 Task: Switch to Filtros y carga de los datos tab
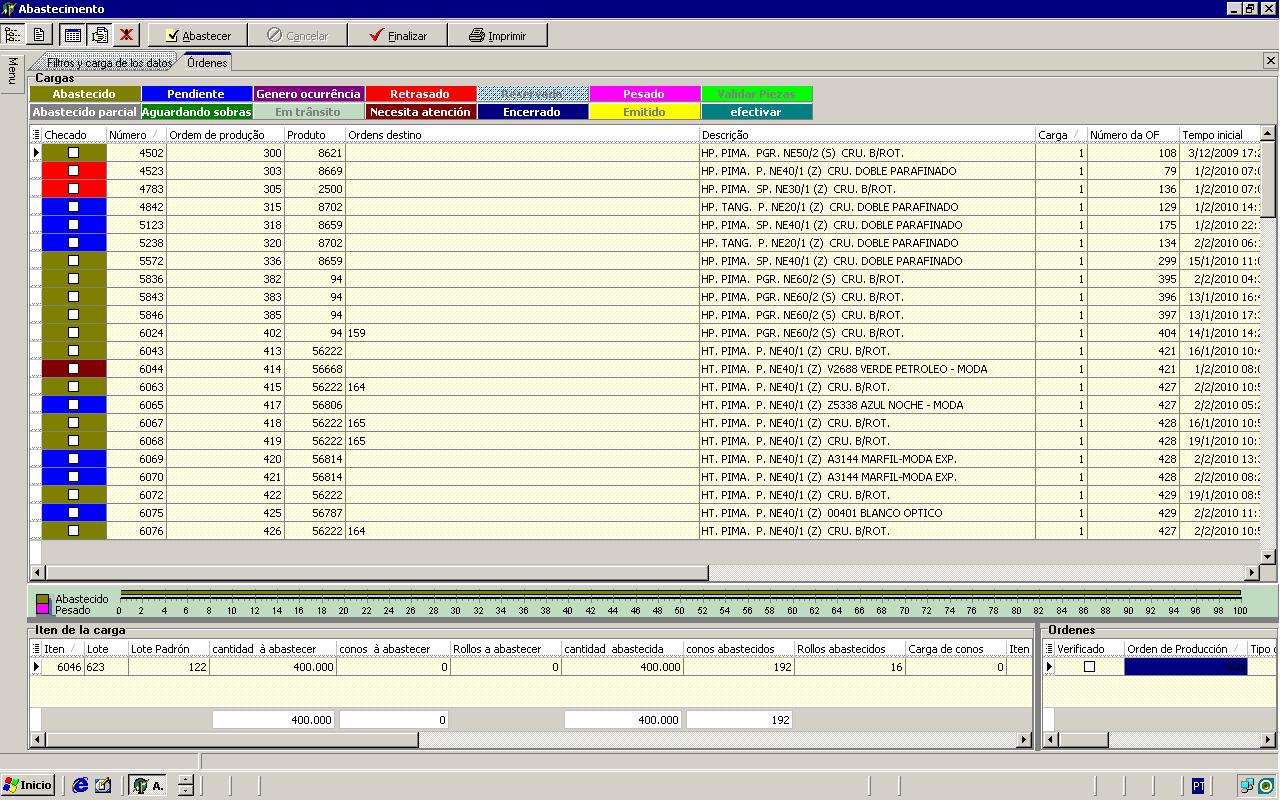108,63
